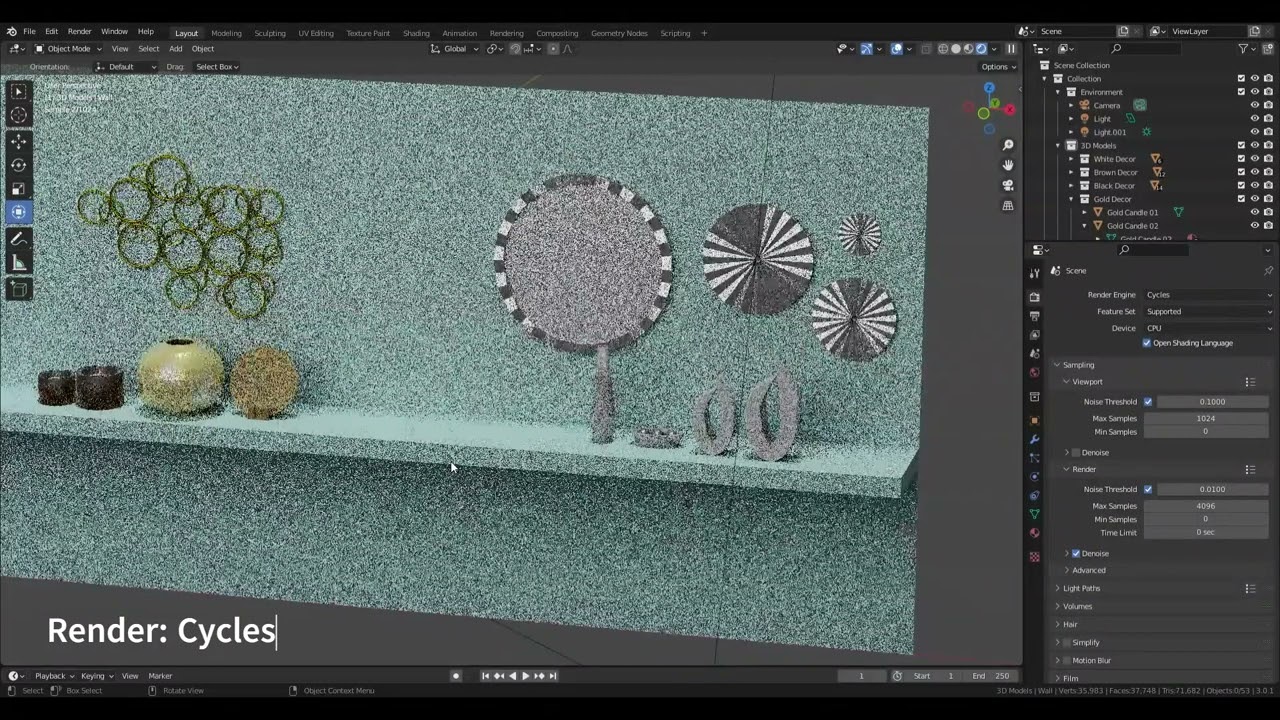Expand the Light Paths panel
The height and width of the screenshot is (720, 1280).
(1081, 588)
